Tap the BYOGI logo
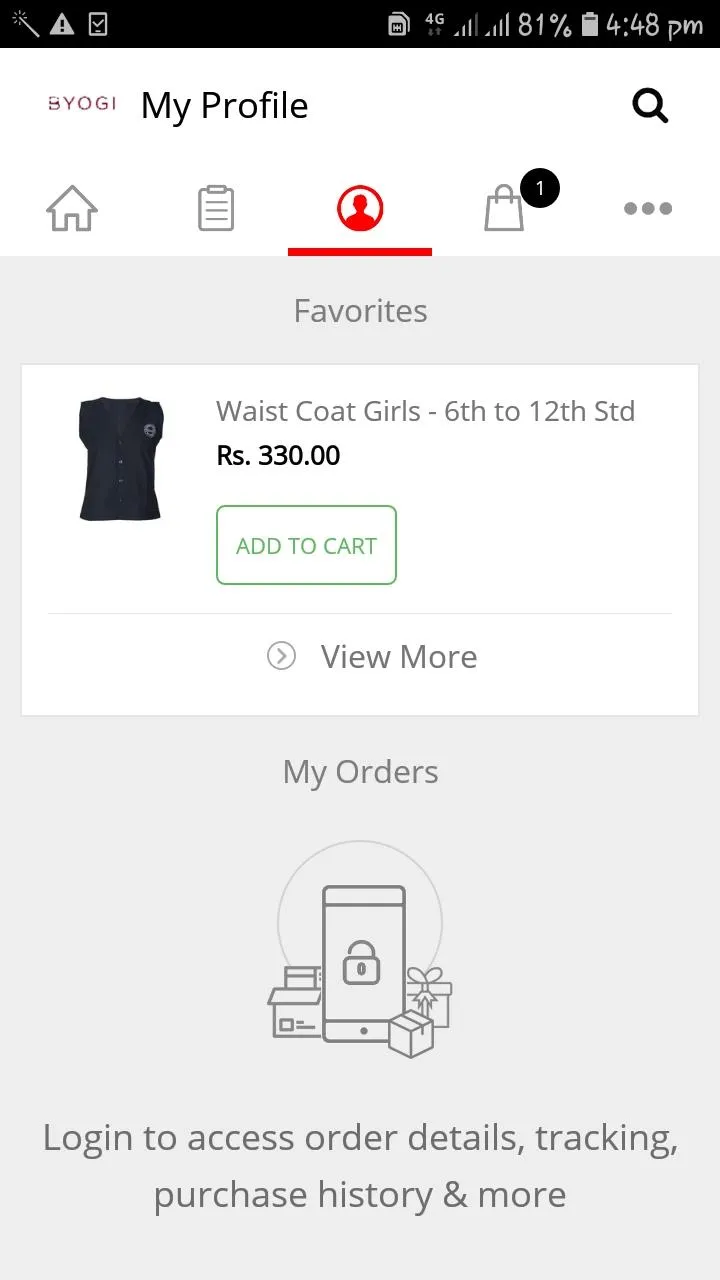 82,104
